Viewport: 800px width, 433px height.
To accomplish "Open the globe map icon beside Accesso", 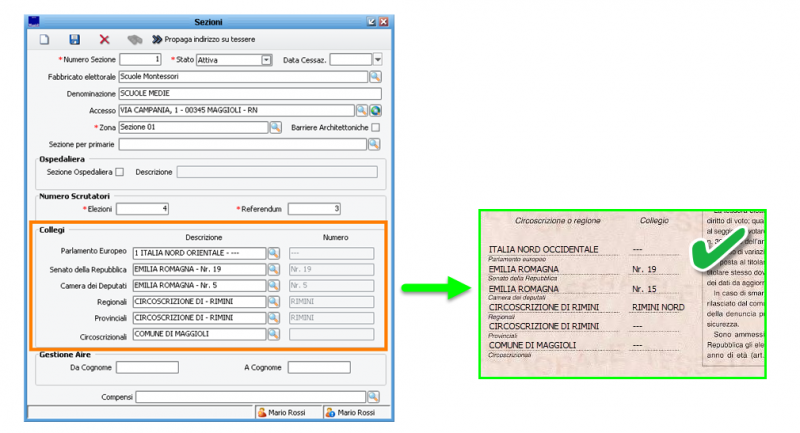I will pyautogui.click(x=376, y=110).
